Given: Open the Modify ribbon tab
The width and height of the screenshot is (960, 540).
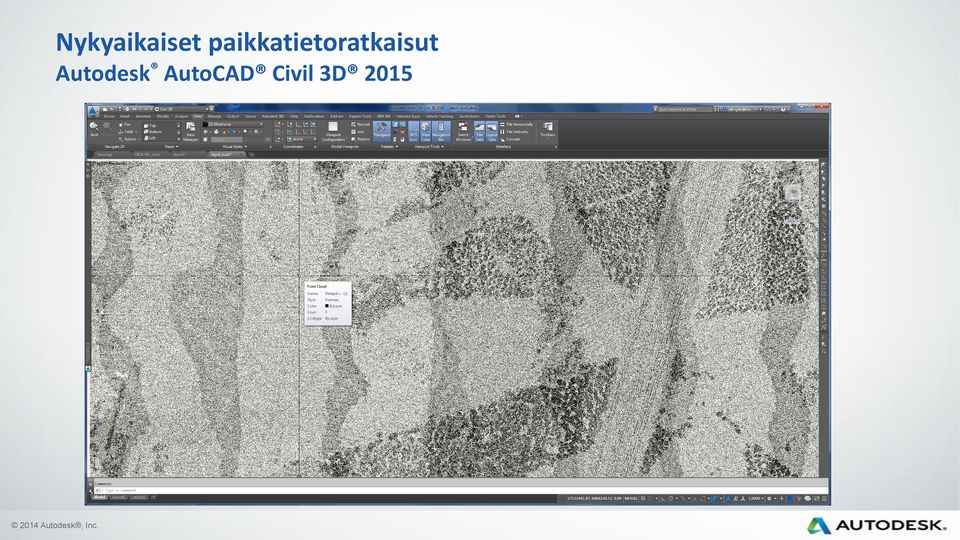Looking at the screenshot, I should click(163, 116).
